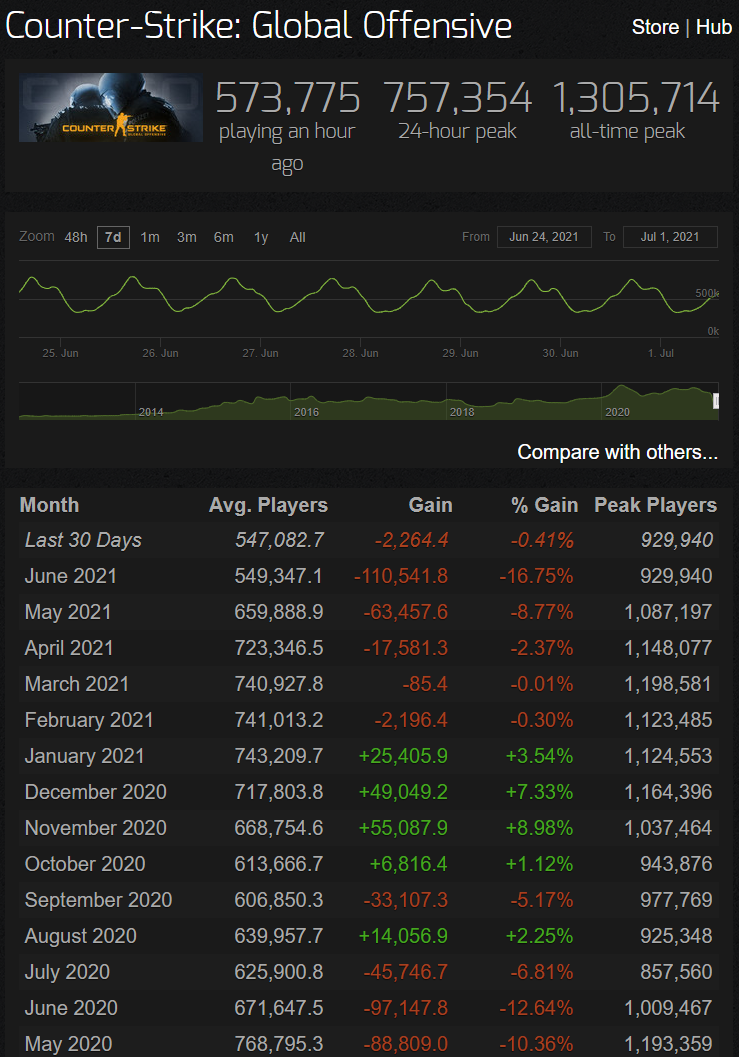This screenshot has height=1057, width=739.
Task: Click percent gain value -8.77%
Action: tap(541, 612)
